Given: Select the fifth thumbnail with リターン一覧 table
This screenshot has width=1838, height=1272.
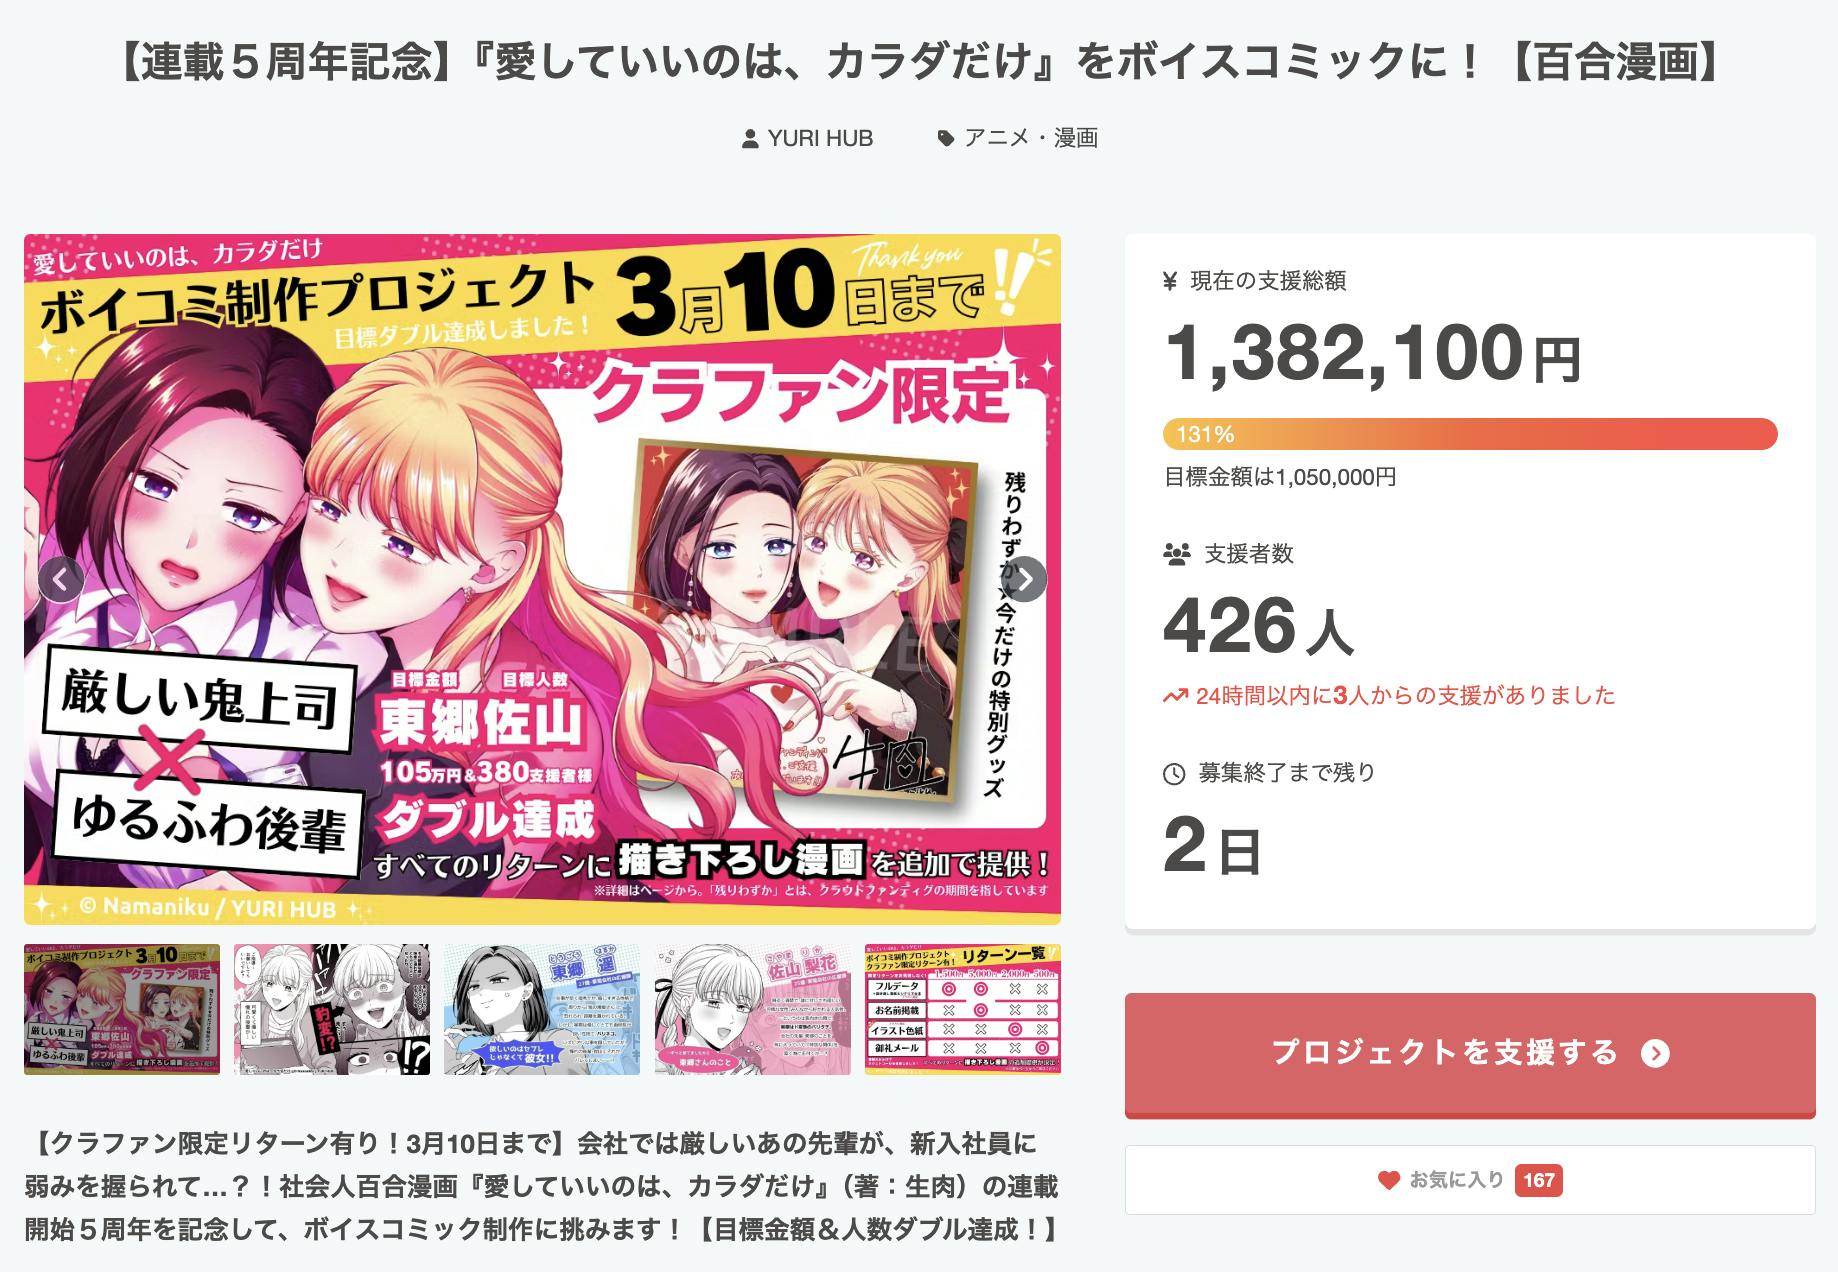Looking at the screenshot, I should (x=962, y=1009).
